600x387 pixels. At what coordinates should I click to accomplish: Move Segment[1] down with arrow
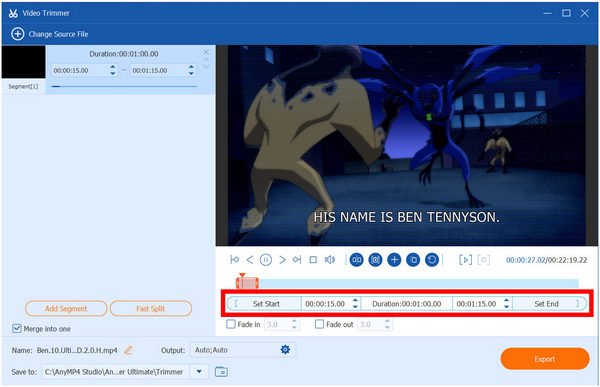point(206,66)
